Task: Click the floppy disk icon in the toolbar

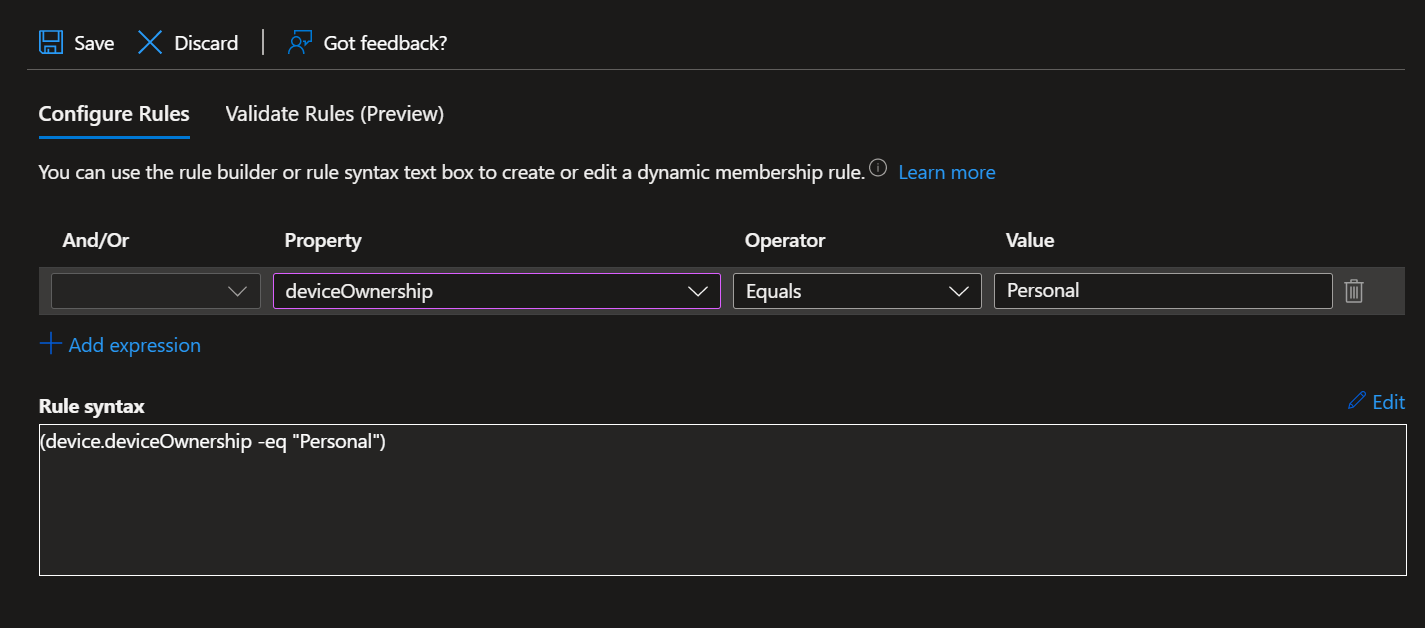Action: (x=51, y=42)
